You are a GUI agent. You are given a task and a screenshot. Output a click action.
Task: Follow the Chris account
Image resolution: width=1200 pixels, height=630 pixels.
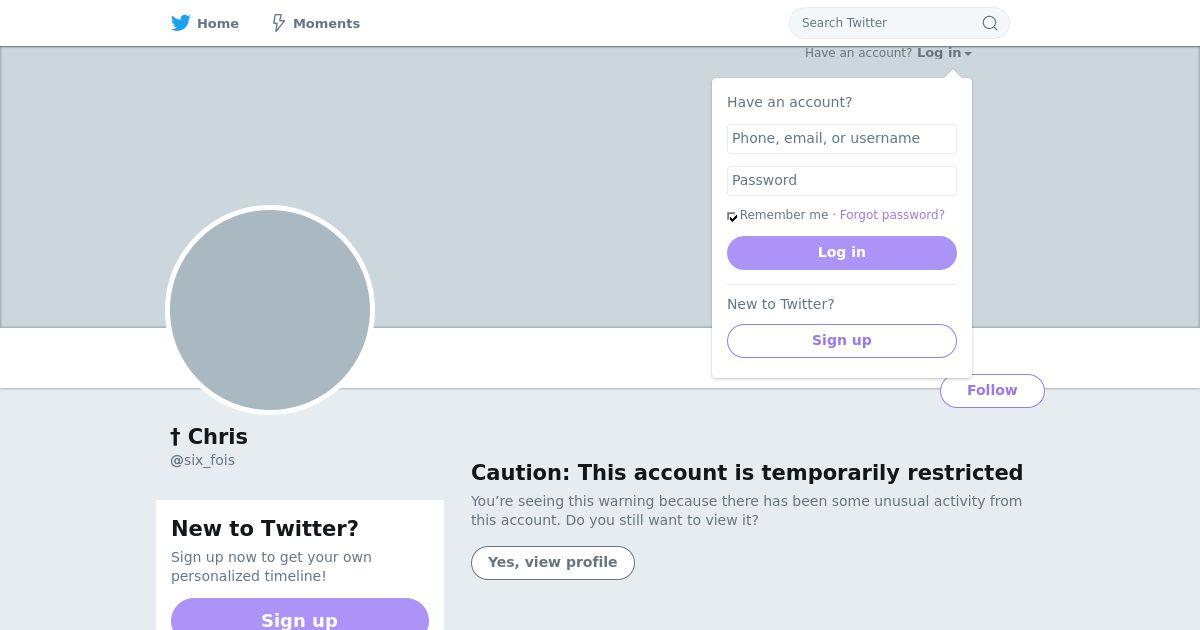tap(991, 390)
